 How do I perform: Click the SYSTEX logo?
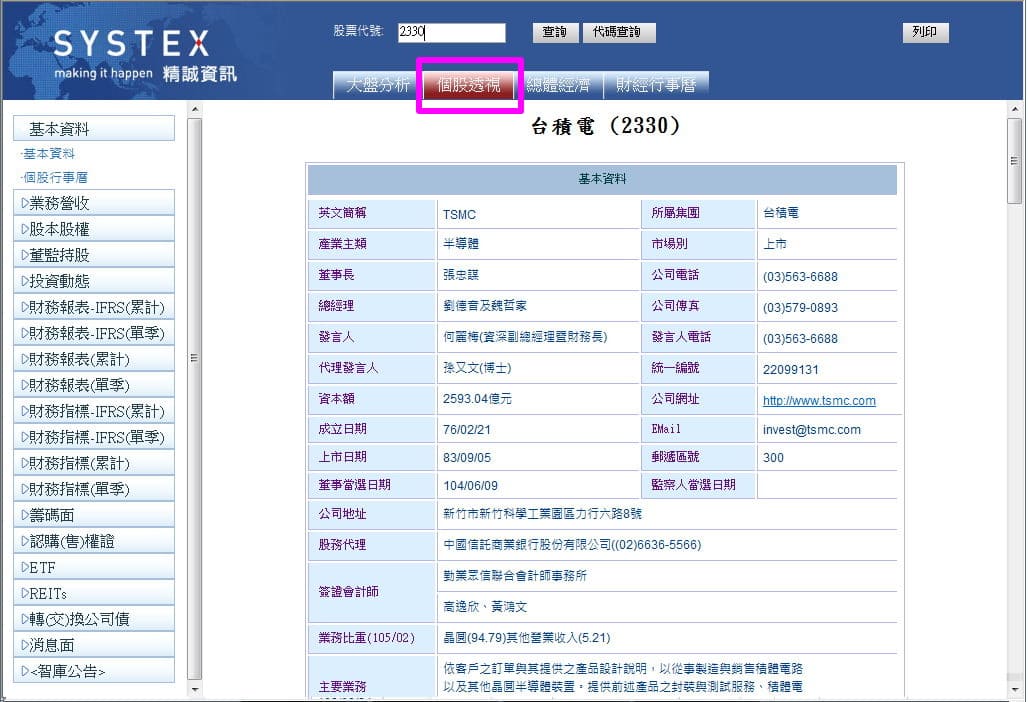[x=131, y=45]
